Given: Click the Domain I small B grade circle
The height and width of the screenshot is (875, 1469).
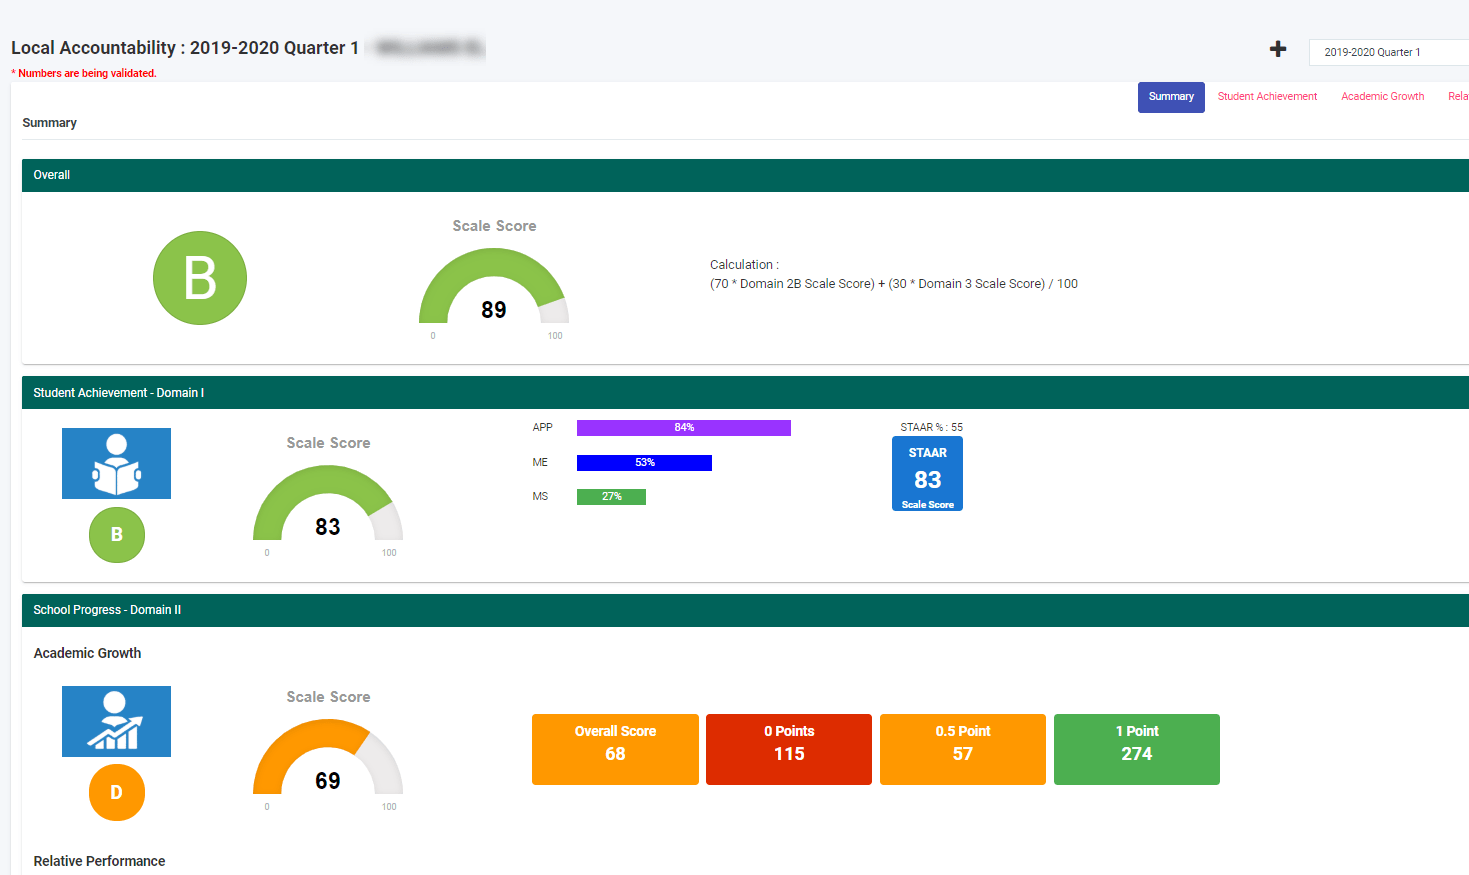Looking at the screenshot, I should [117, 535].
